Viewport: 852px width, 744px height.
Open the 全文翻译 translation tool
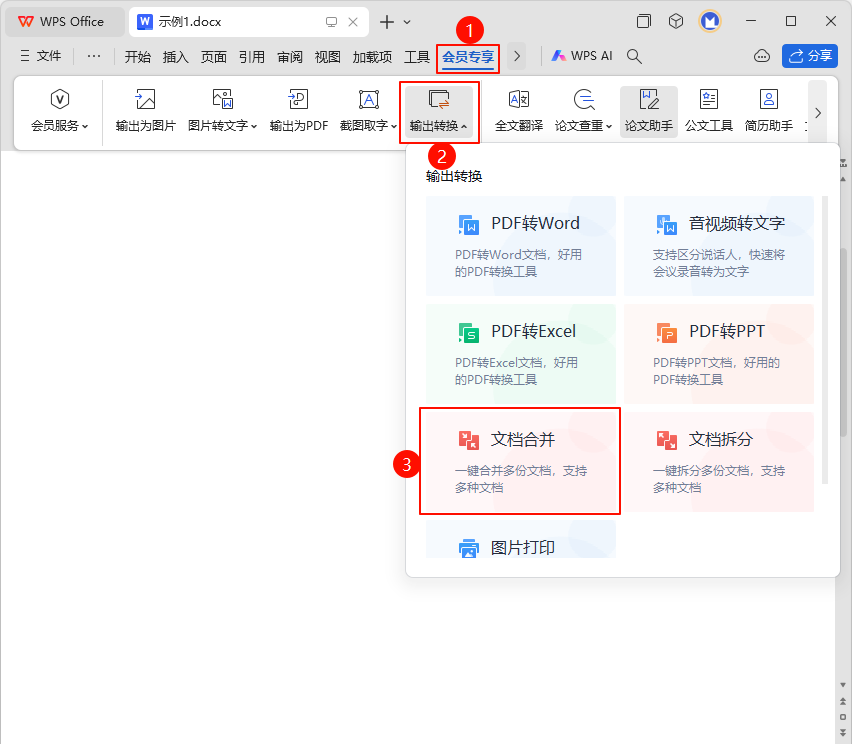coord(518,100)
